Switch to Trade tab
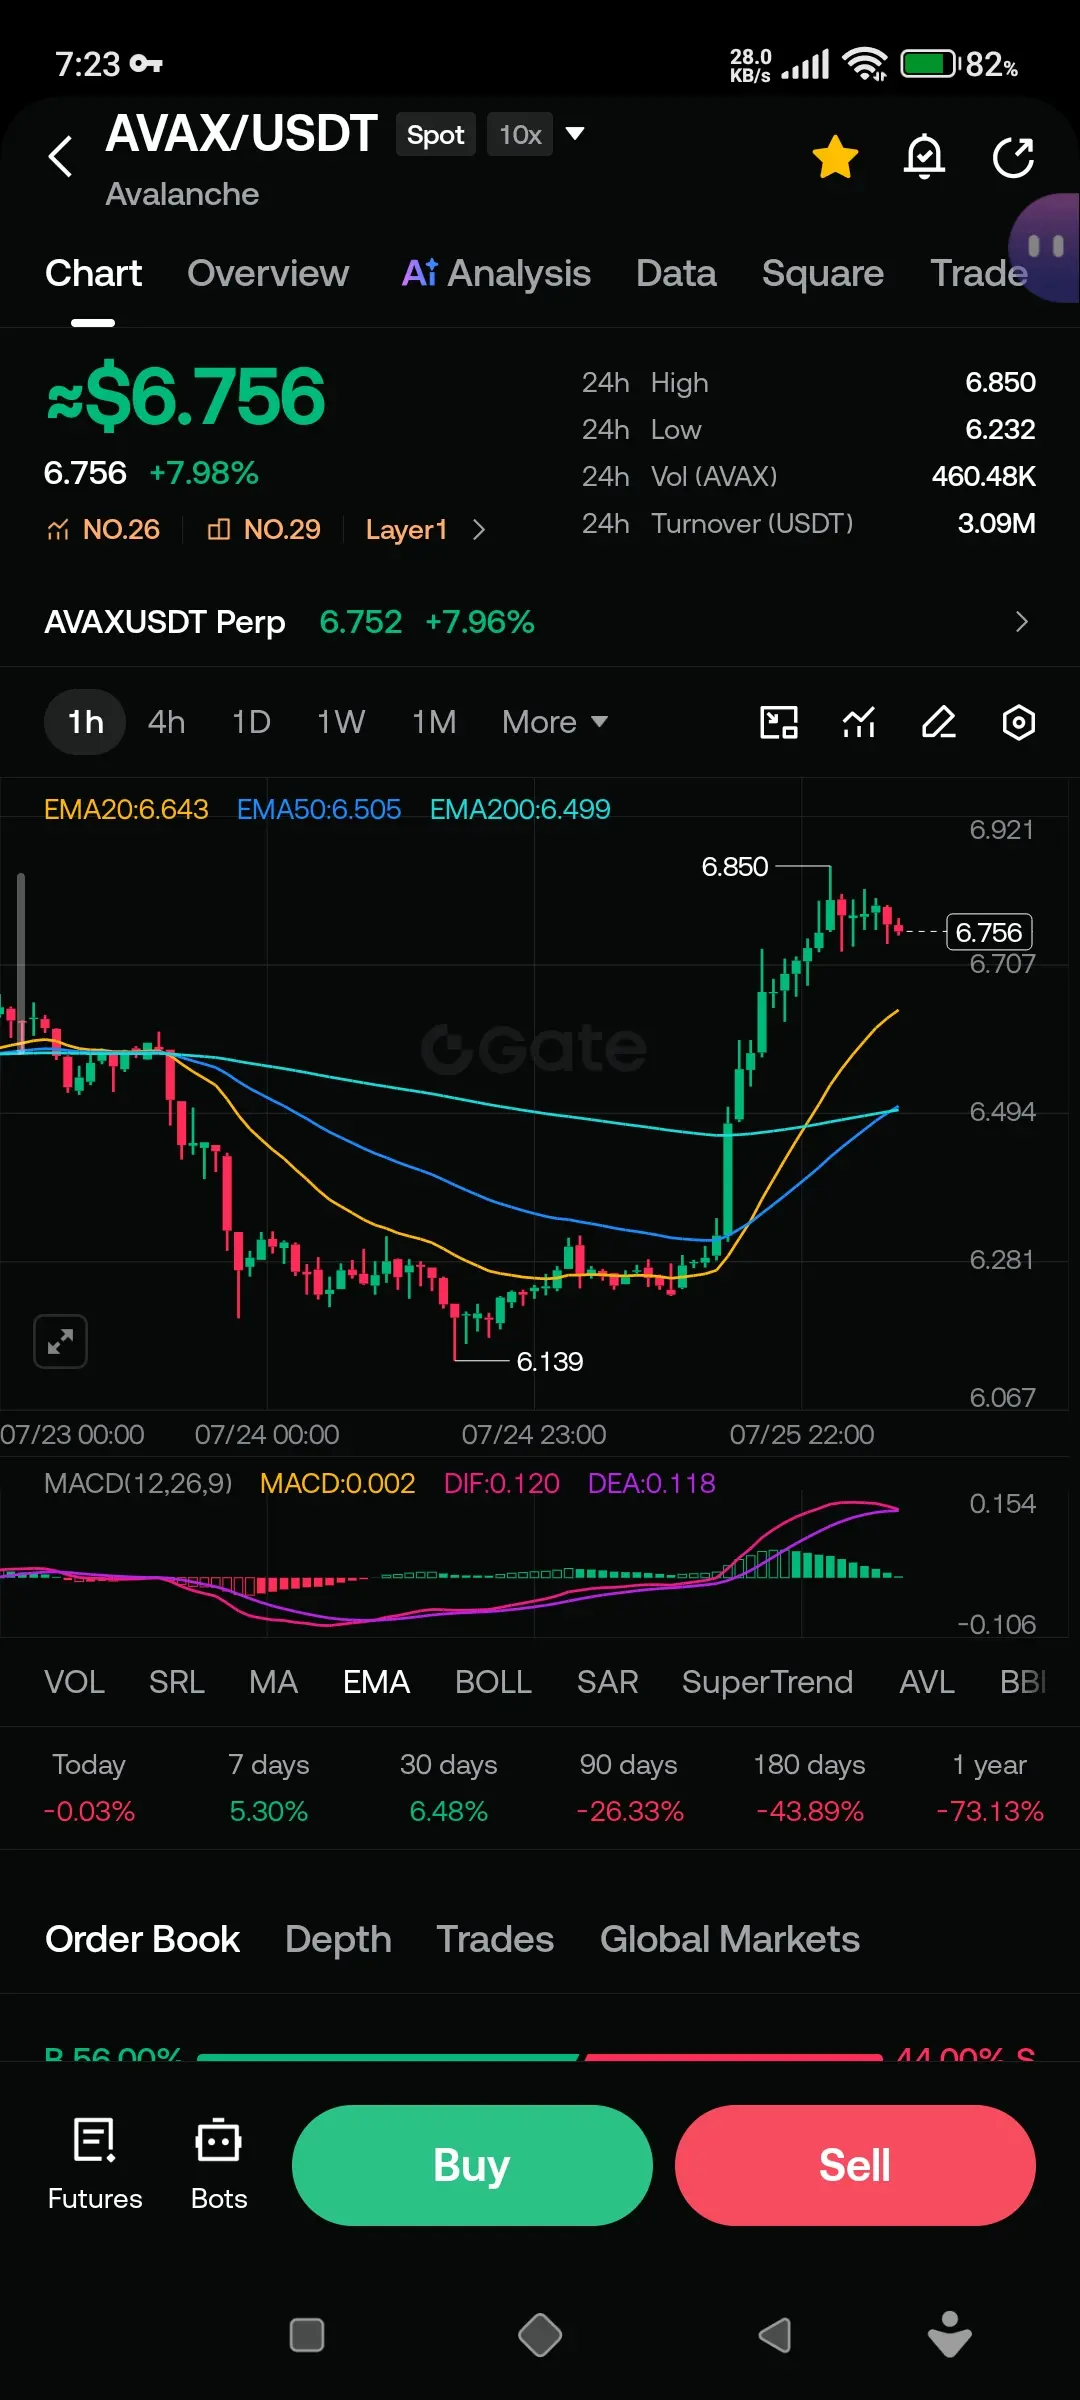 pos(979,273)
